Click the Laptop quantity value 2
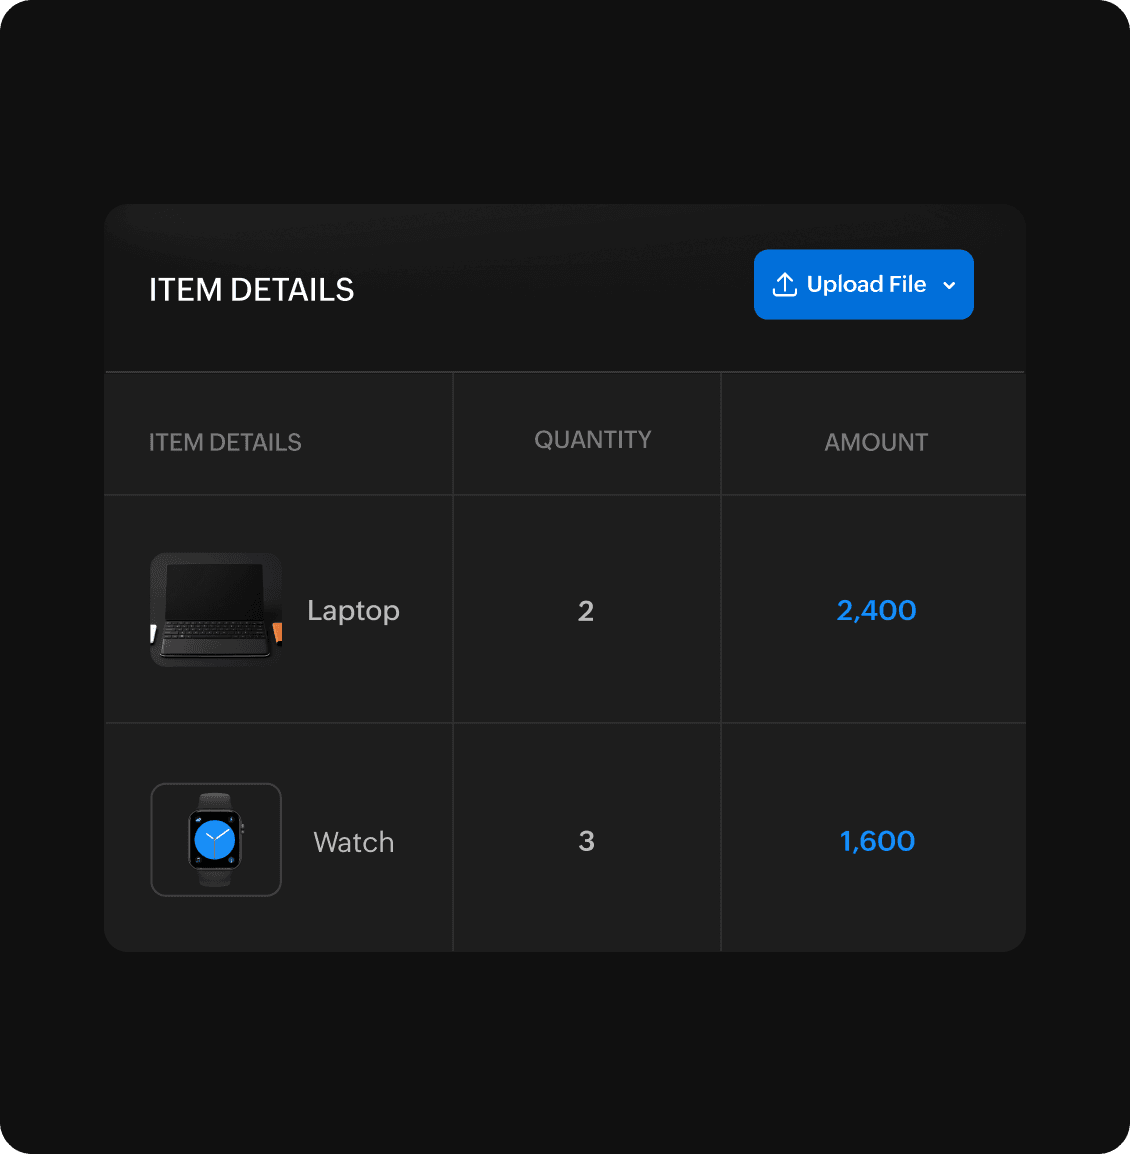 [586, 611]
